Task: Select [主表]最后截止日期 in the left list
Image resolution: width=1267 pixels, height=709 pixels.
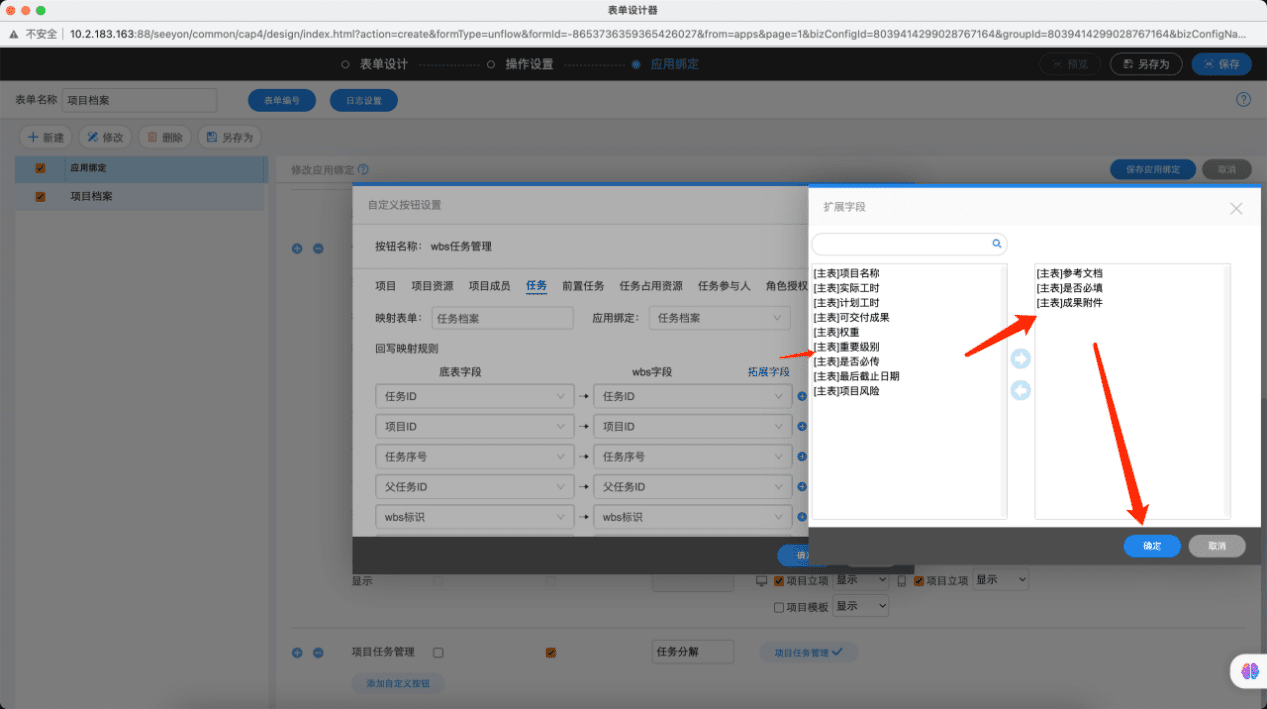Action: click(x=856, y=376)
